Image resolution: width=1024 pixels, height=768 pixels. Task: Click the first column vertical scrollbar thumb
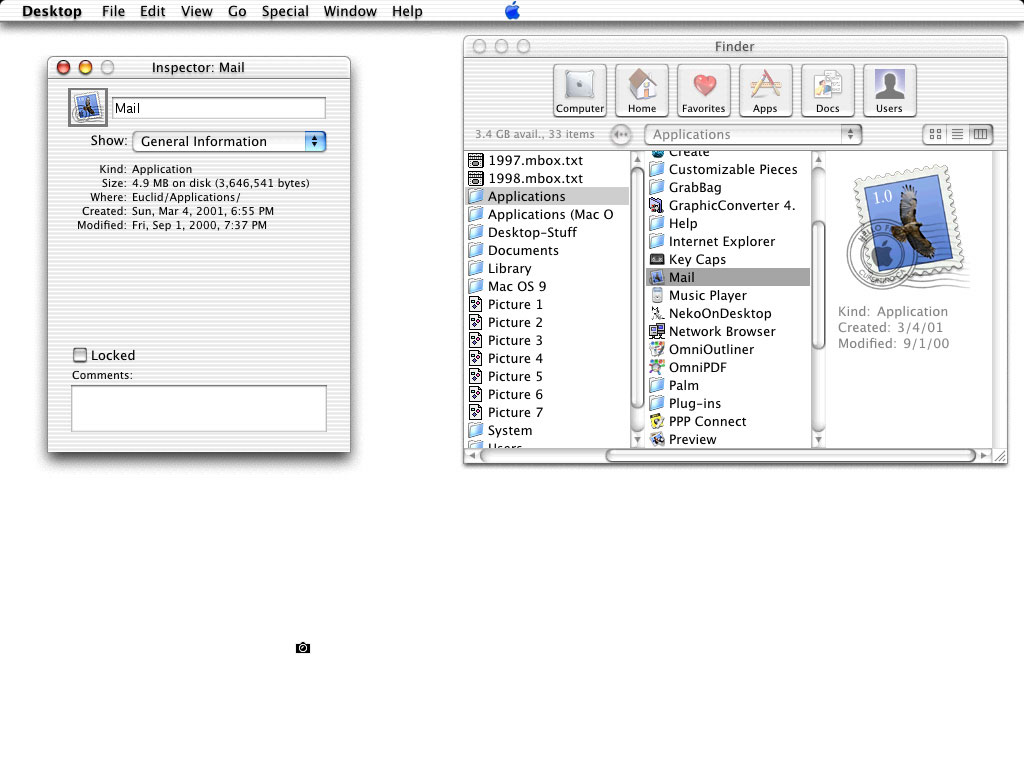pyautogui.click(x=637, y=287)
